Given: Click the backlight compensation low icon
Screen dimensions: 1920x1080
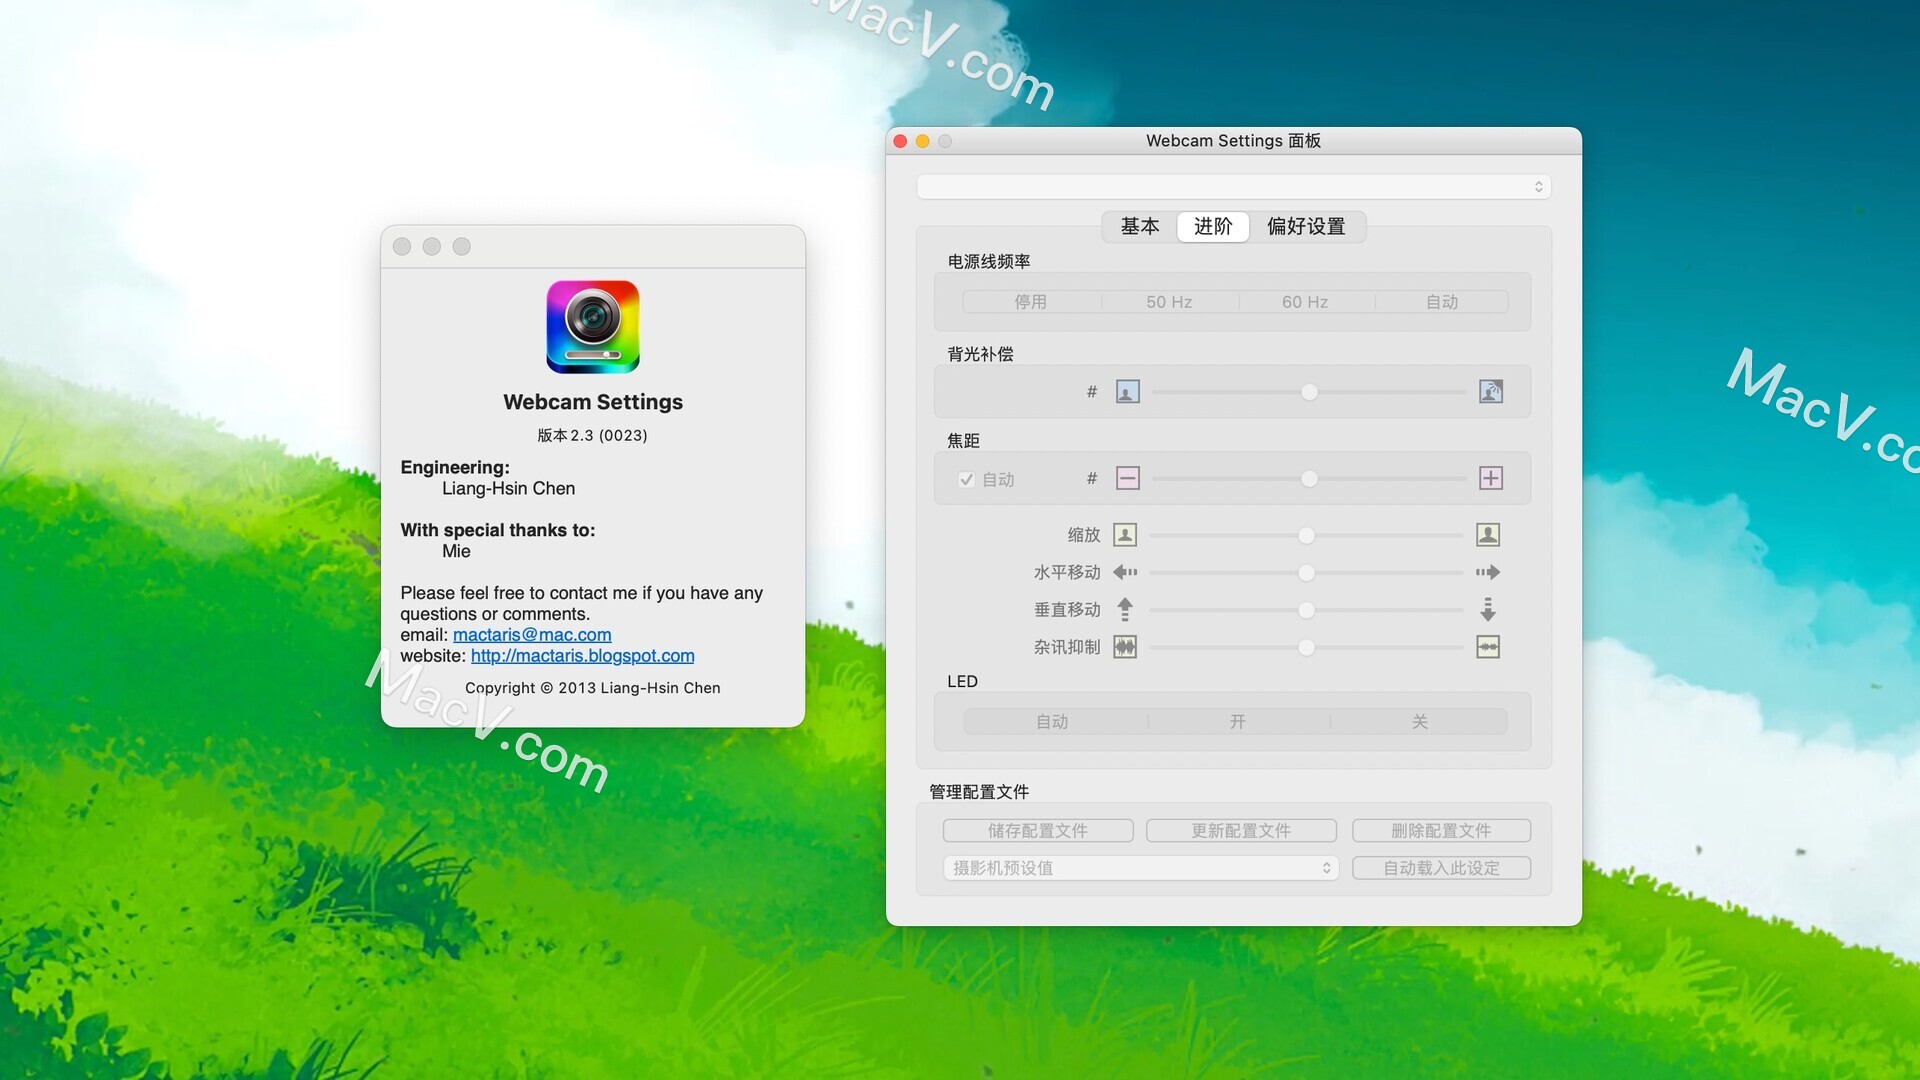Looking at the screenshot, I should pyautogui.click(x=1127, y=392).
